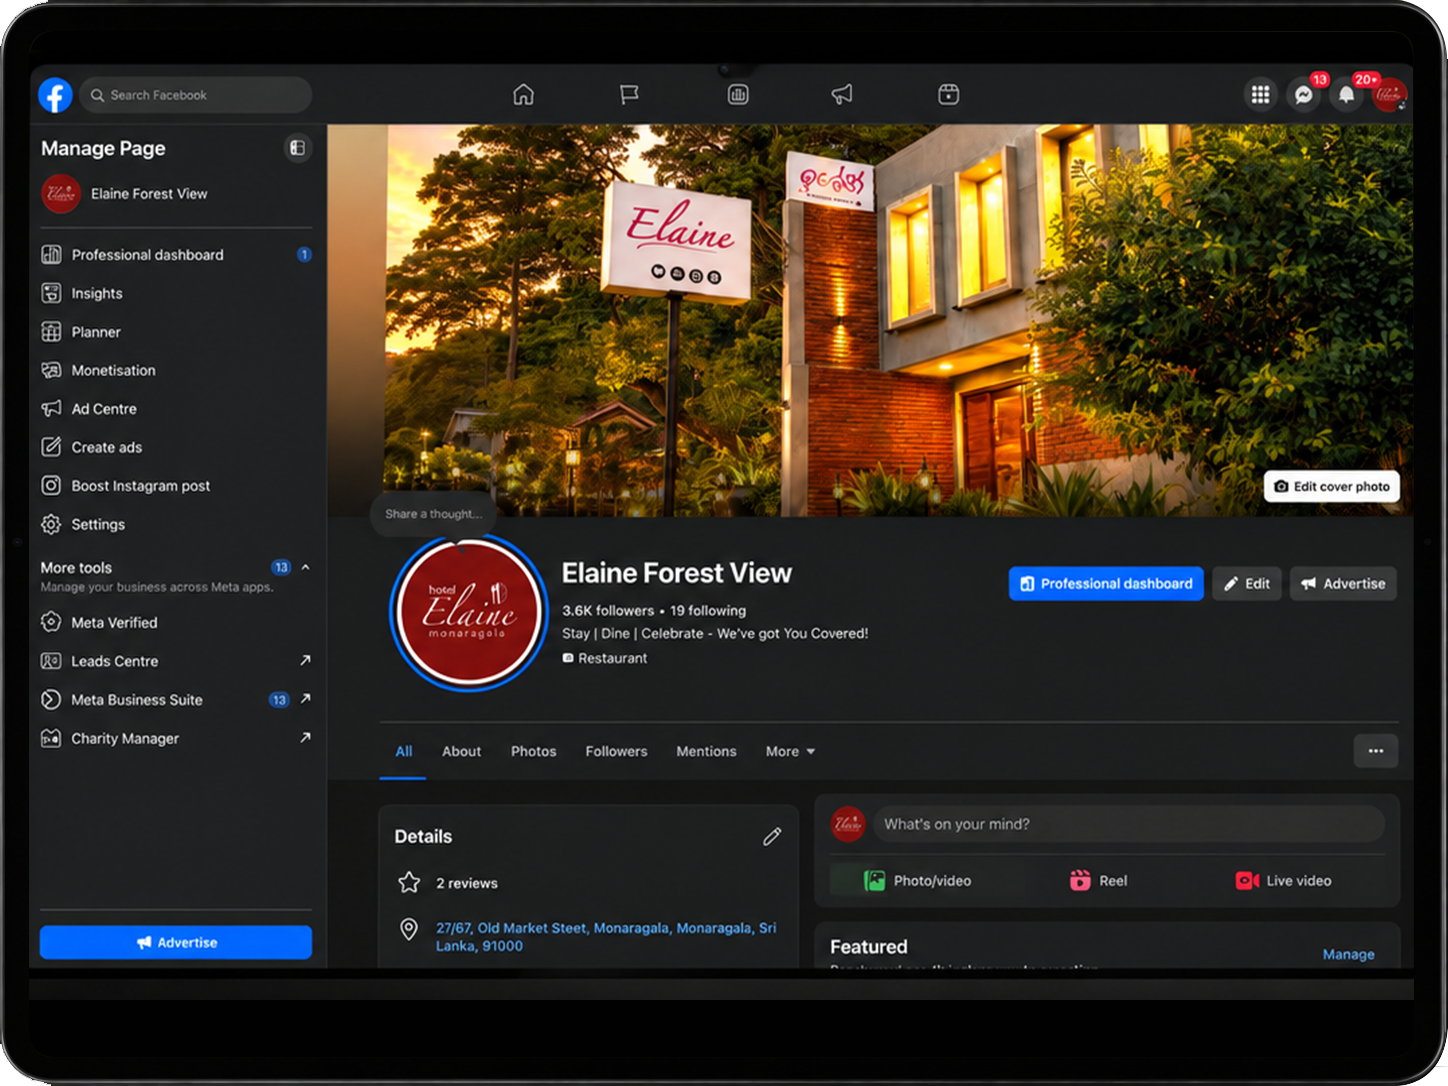Open the Old Market Street address link

[606, 937]
